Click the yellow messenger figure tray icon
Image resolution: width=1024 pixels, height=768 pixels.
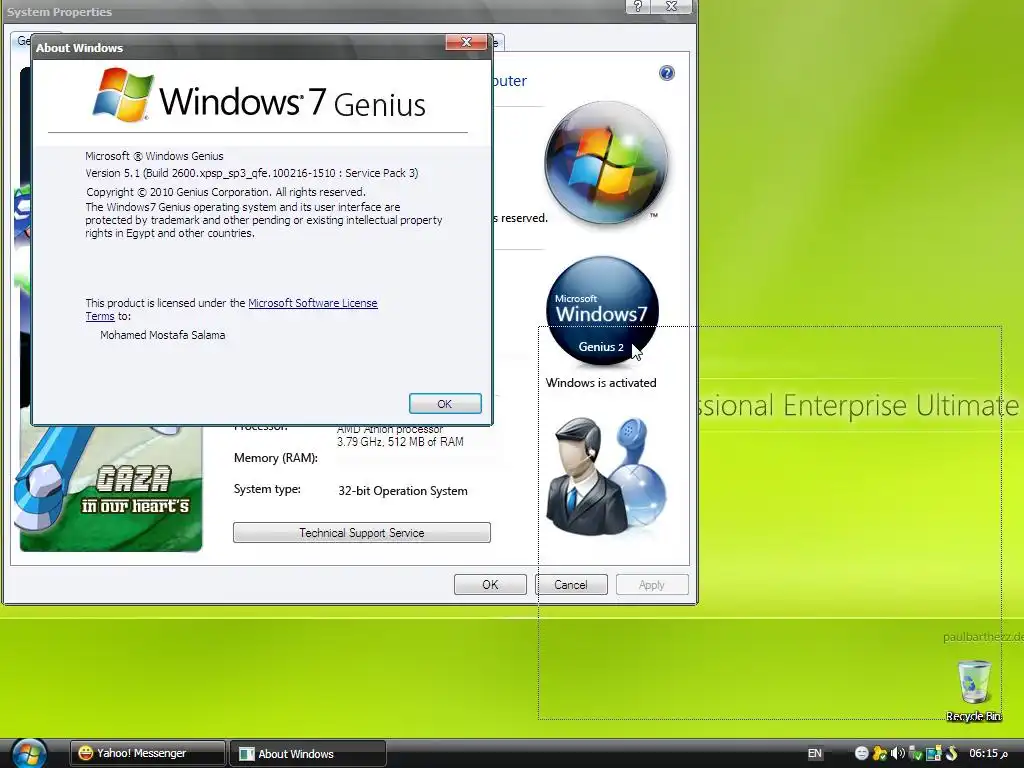[x=880, y=753]
